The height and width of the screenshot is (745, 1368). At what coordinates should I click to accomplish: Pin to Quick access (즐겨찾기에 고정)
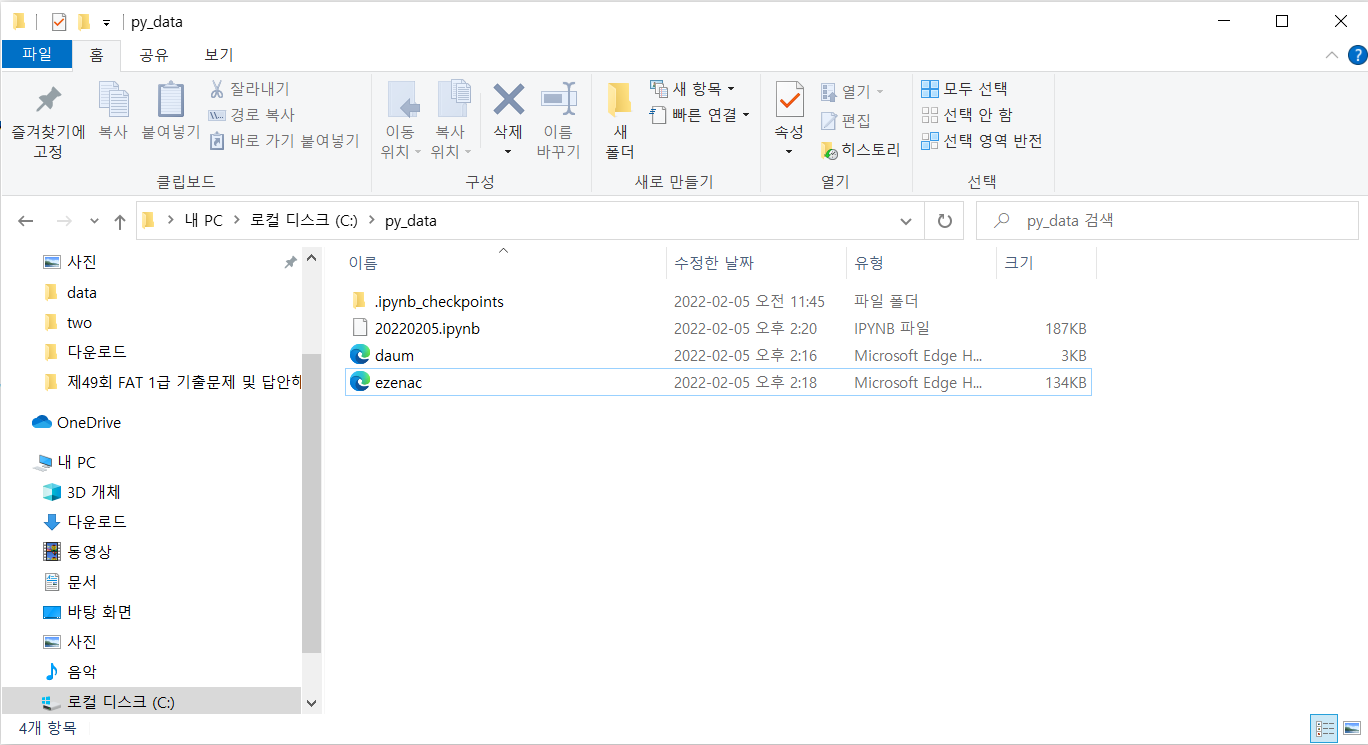click(48, 122)
